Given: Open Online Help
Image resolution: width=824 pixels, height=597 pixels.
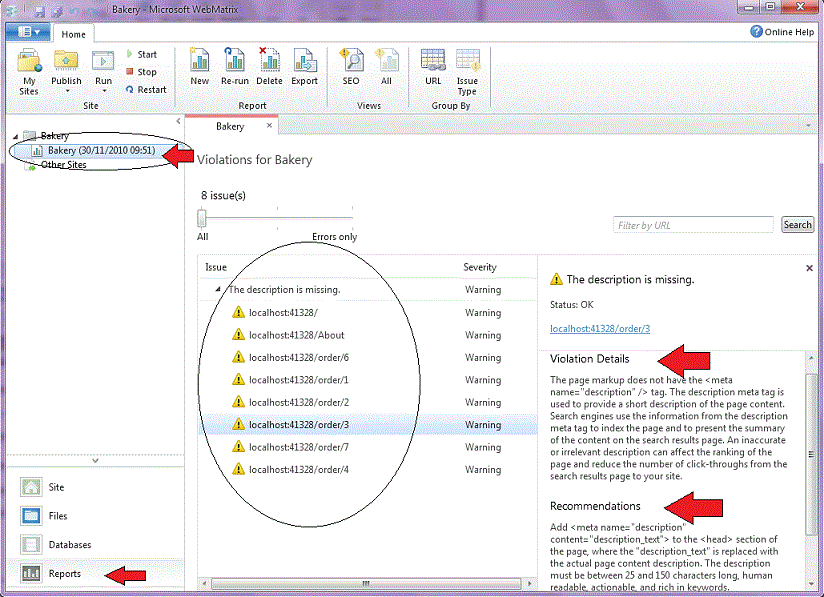Looking at the screenshot, I should [x=782, y=32].
